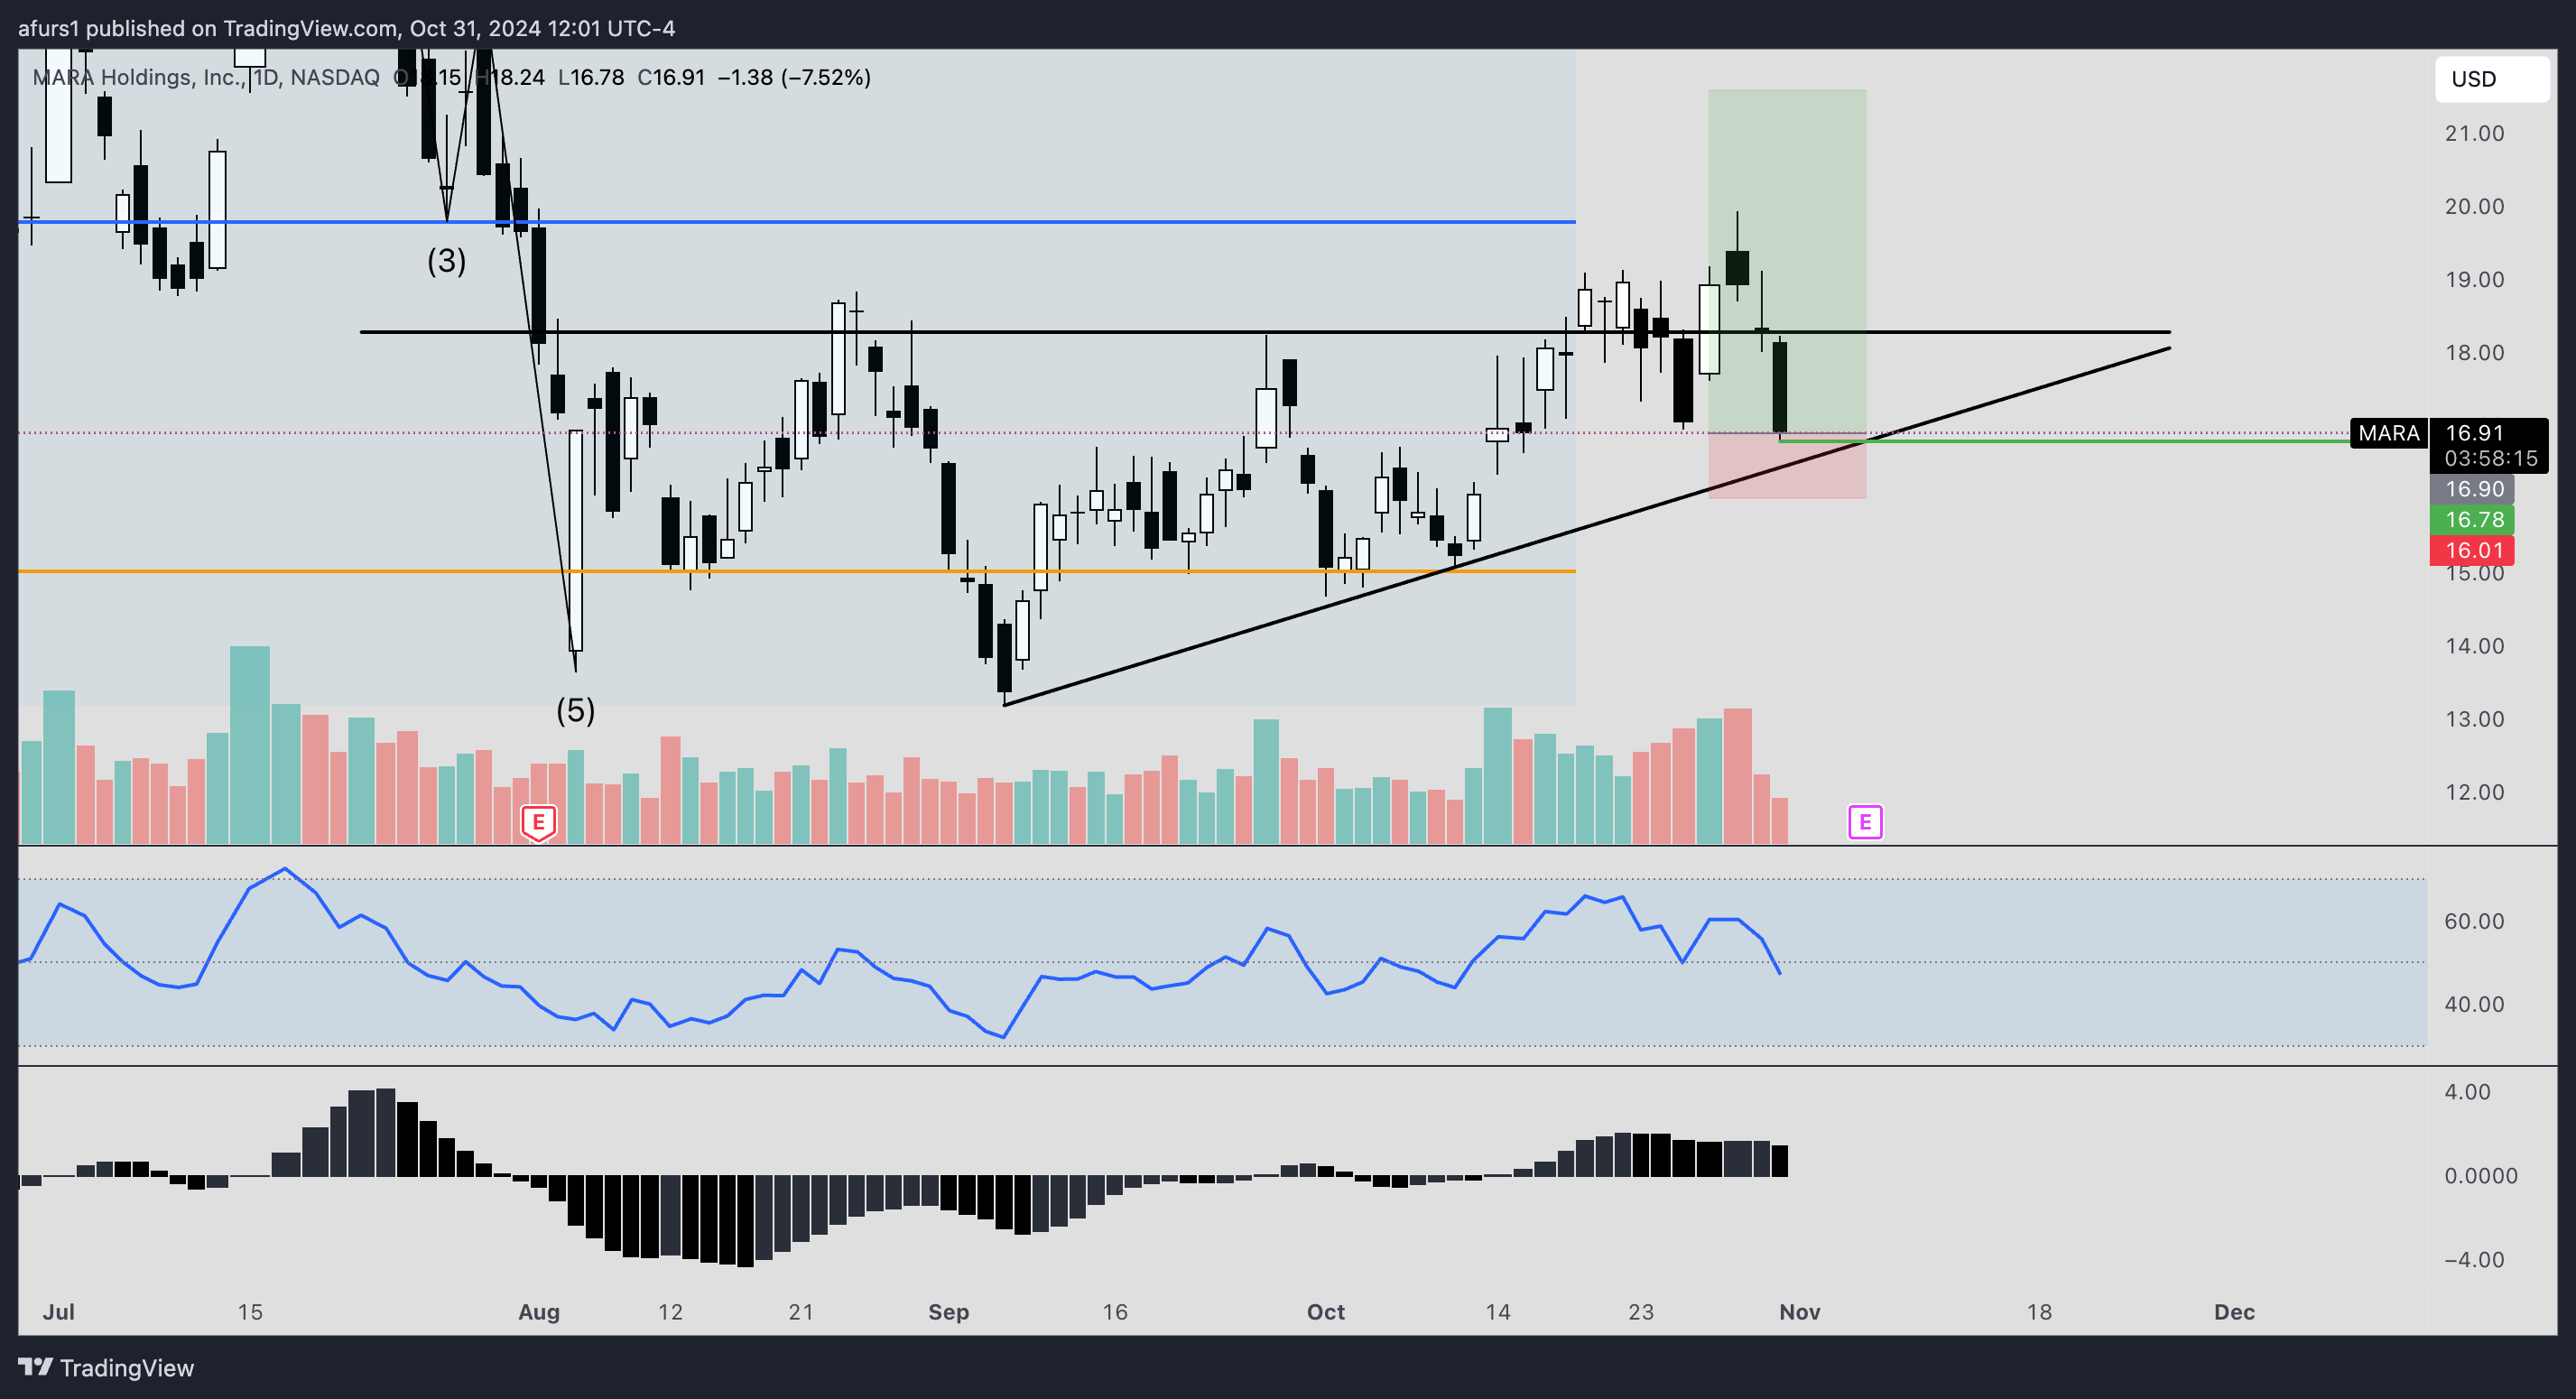Click the 14.00 price axis label

coord(2474,646)
